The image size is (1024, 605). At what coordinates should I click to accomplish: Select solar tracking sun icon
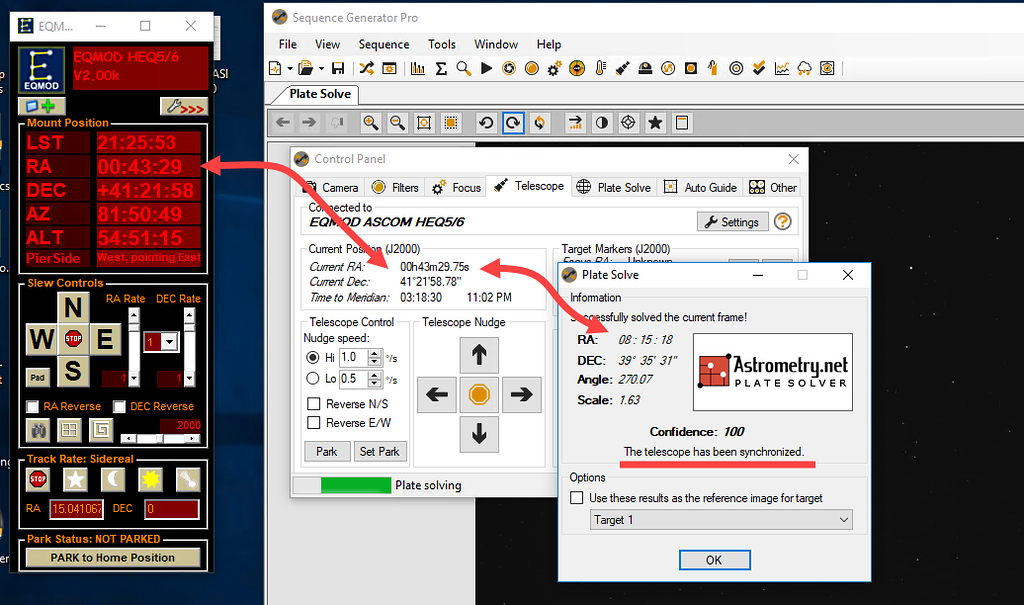150,479
